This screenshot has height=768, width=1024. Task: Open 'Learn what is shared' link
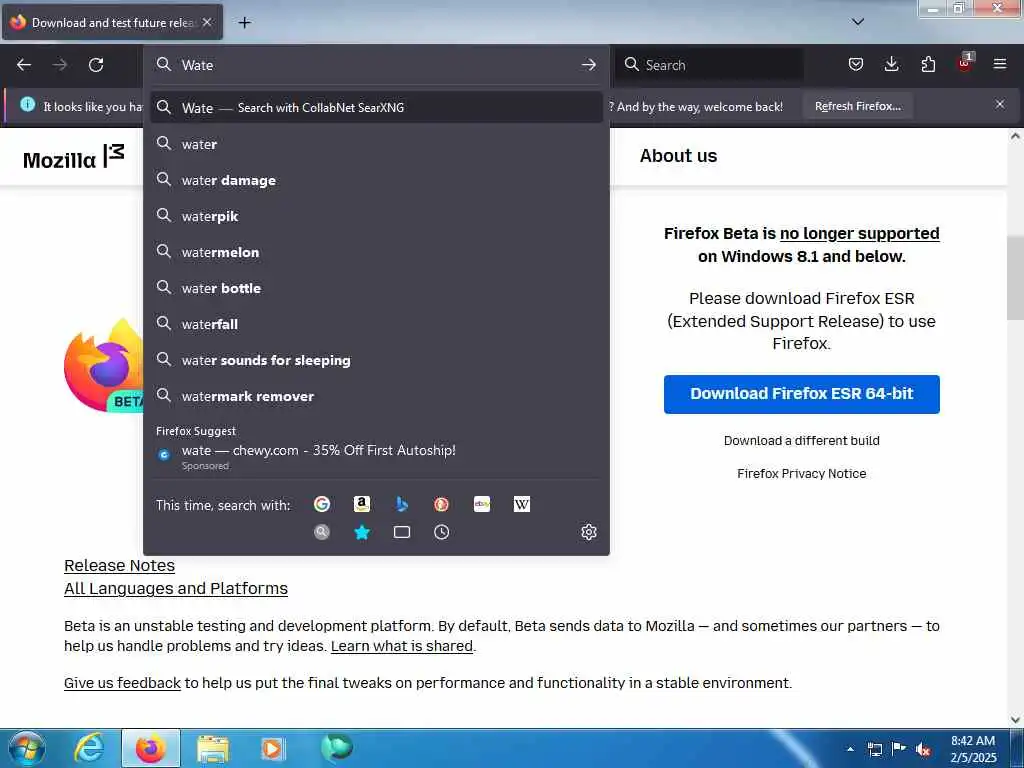[402, 646]
